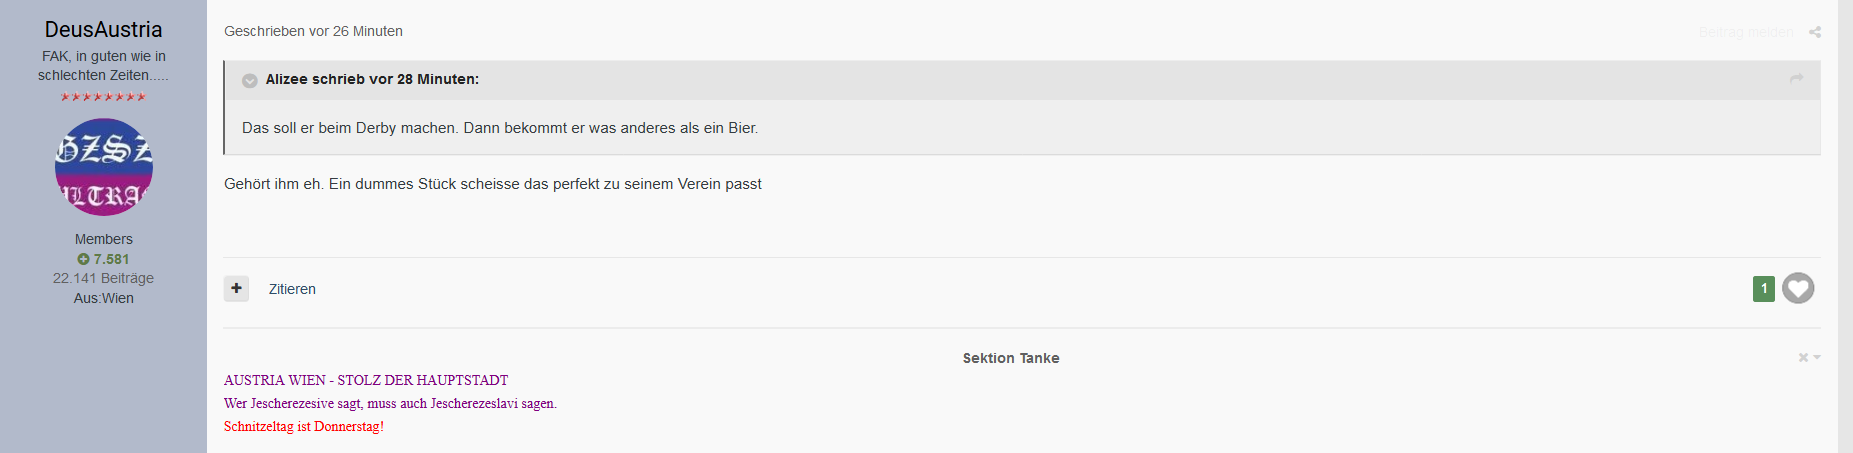Open the Geschrieben vor 26 Minuten timestamp
The height and width of the screenshot is (453, 1853).
[x=313, y=31]
